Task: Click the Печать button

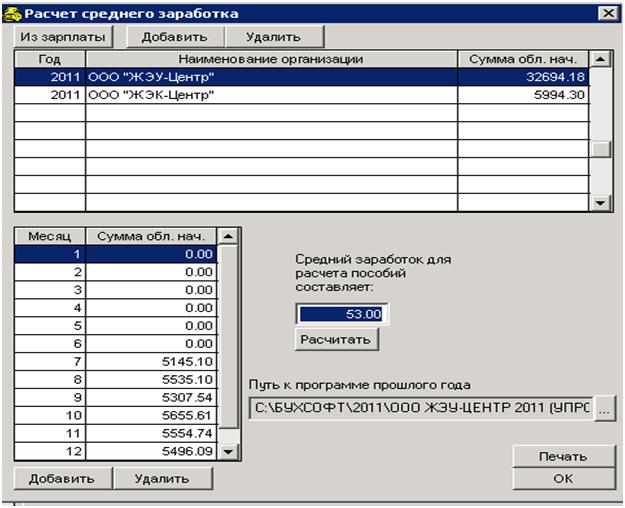Action: pos(564,456)
